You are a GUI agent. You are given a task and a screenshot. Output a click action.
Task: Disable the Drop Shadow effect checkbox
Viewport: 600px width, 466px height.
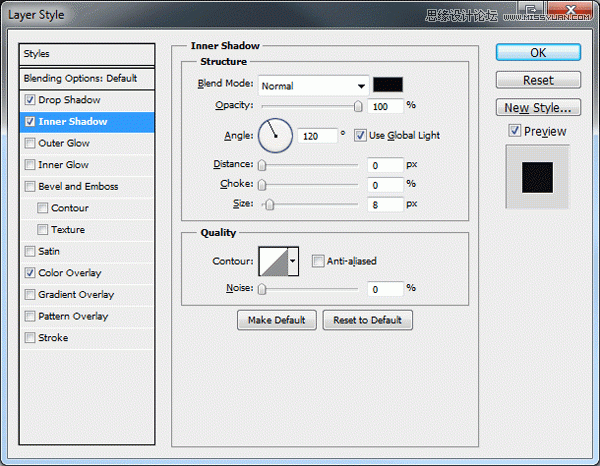tap(30, 100)
